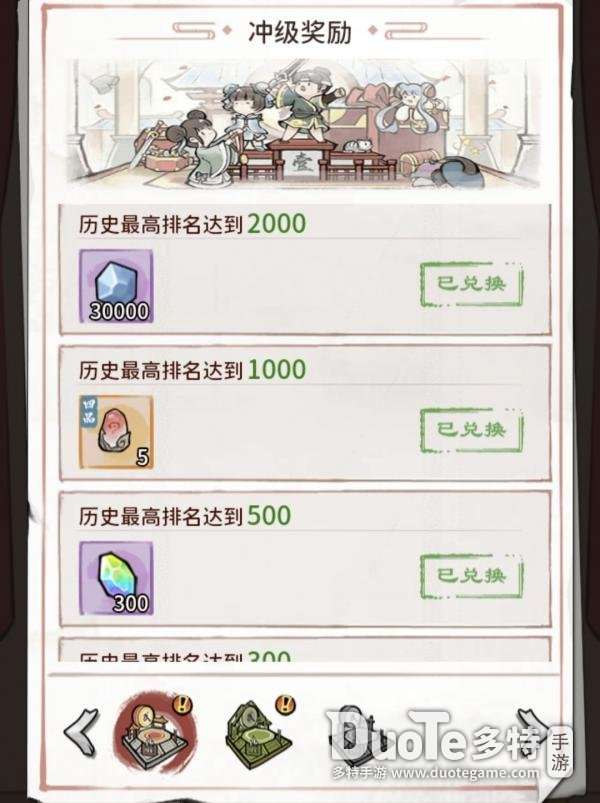Tap the cartoon characters banner illustration
The height and width of the screenshot is (803, 600).
pos(304,124)
